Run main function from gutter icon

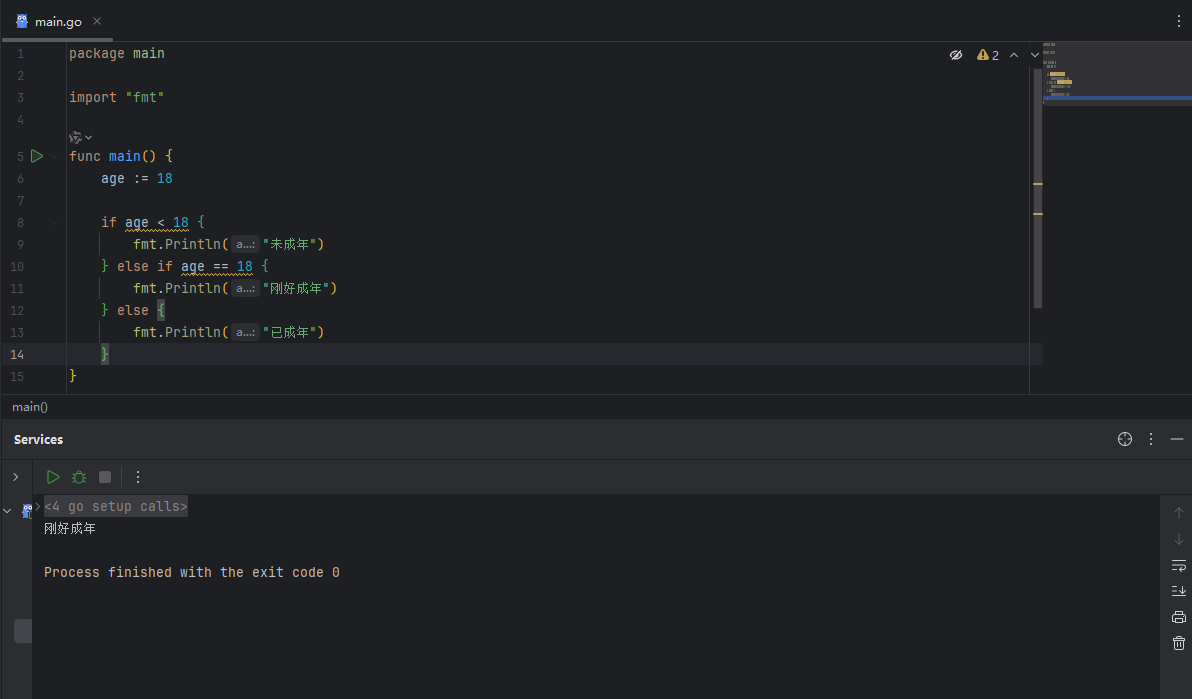coord(36,156)
